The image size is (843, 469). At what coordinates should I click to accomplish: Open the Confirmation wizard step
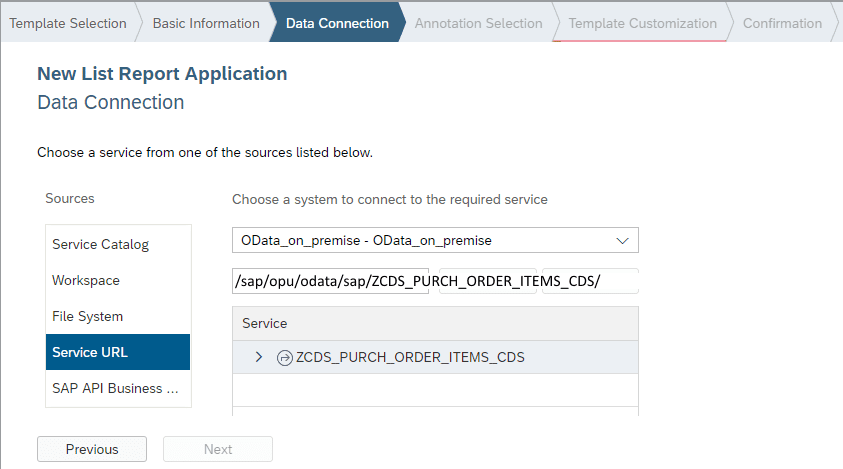point(782,23)
